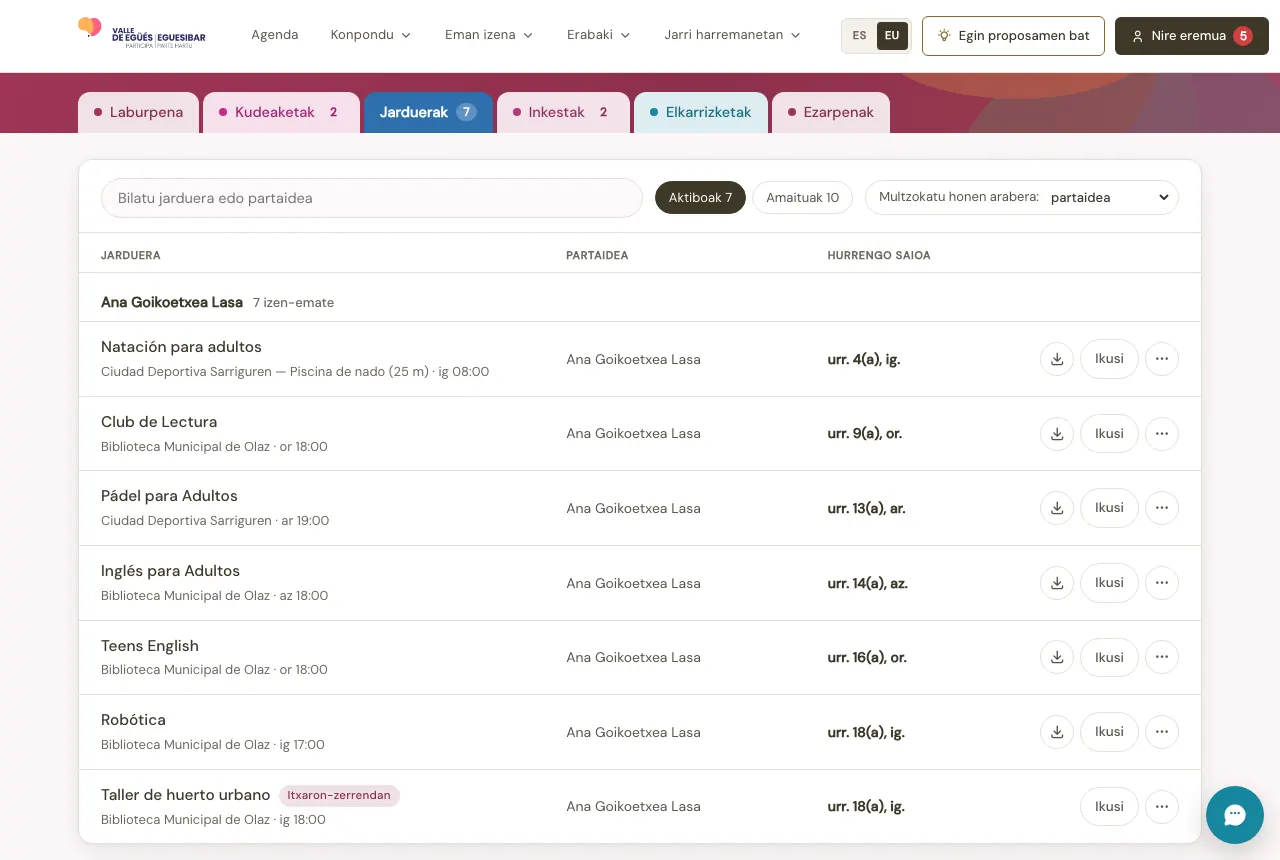Viewport: 1280px width, 860px height.
Task: Show Aktiboak 7 activities
Action: (x=700, y=198)
